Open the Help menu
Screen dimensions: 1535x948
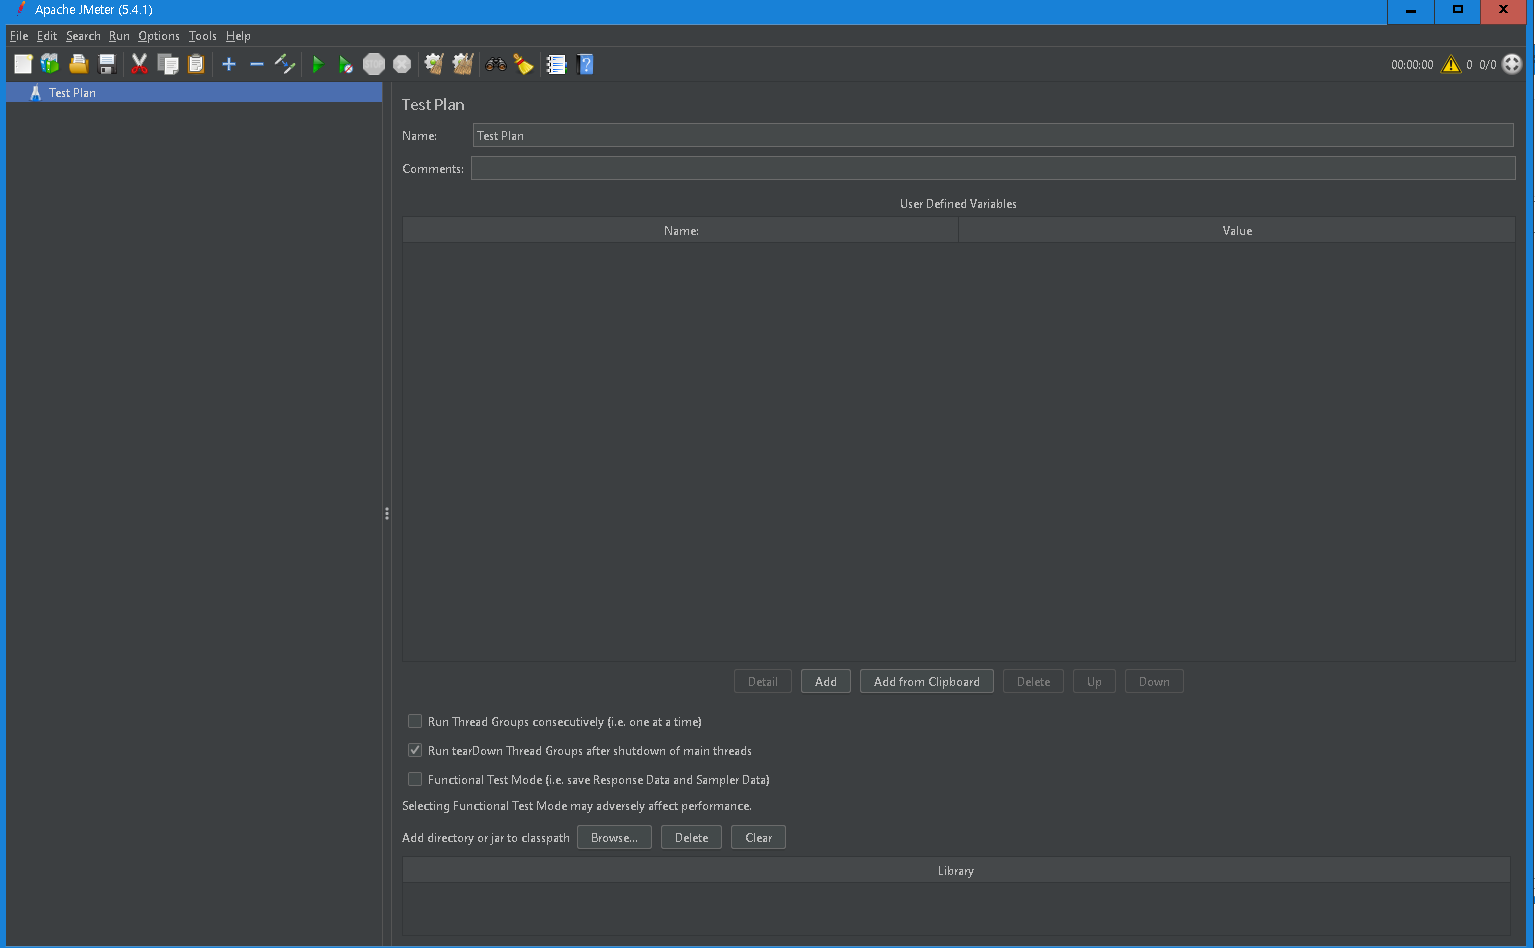(x=238, y=36)
